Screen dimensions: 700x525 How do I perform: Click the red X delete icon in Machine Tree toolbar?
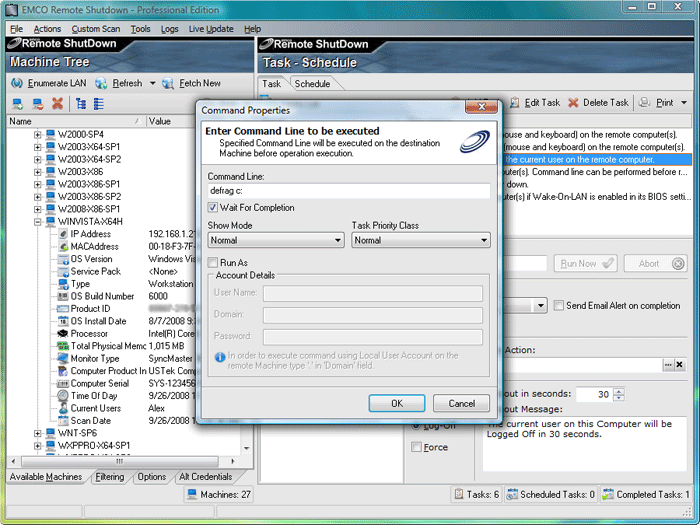[x=57, y=104]
